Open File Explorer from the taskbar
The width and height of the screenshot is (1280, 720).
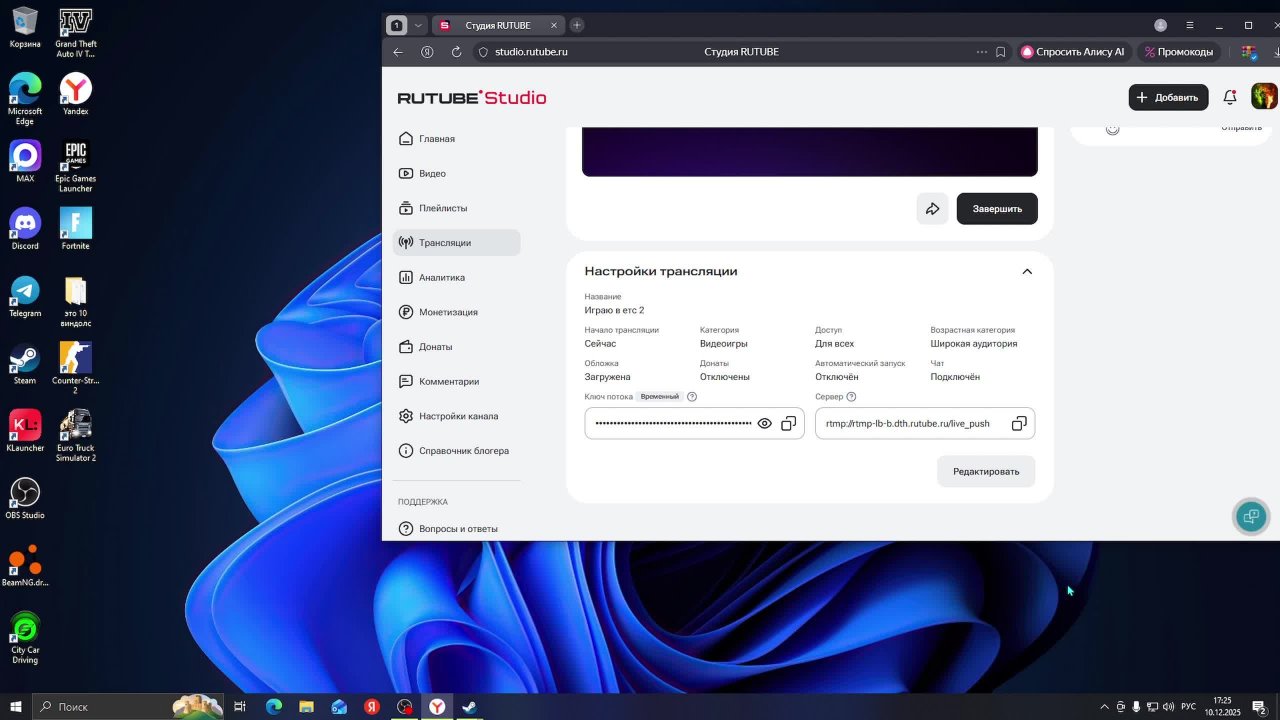tap(306, 707)
